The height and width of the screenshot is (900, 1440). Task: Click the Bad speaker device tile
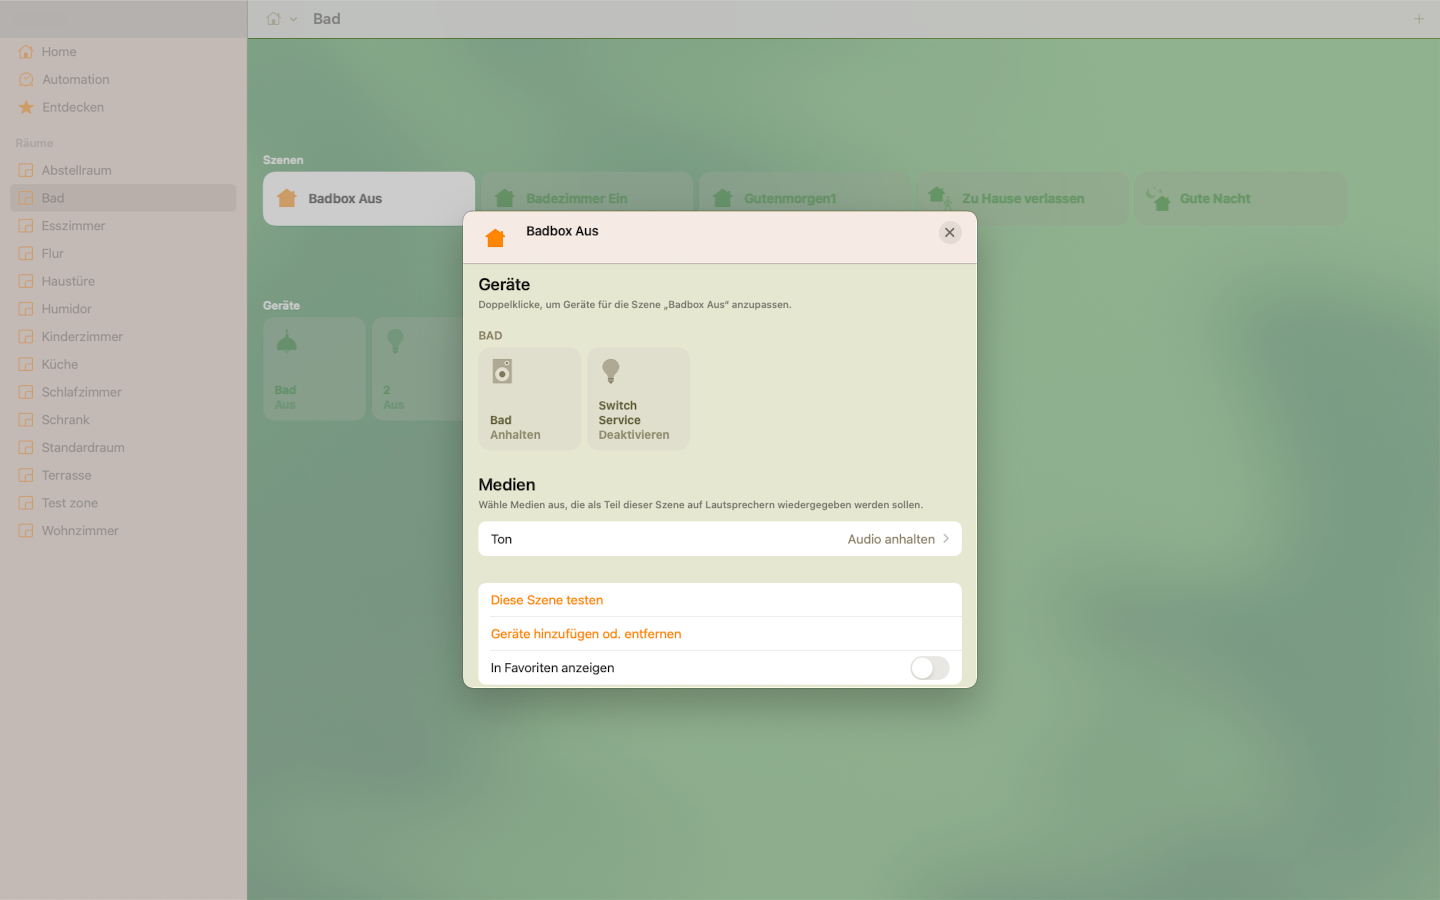[x=529, y=398]
